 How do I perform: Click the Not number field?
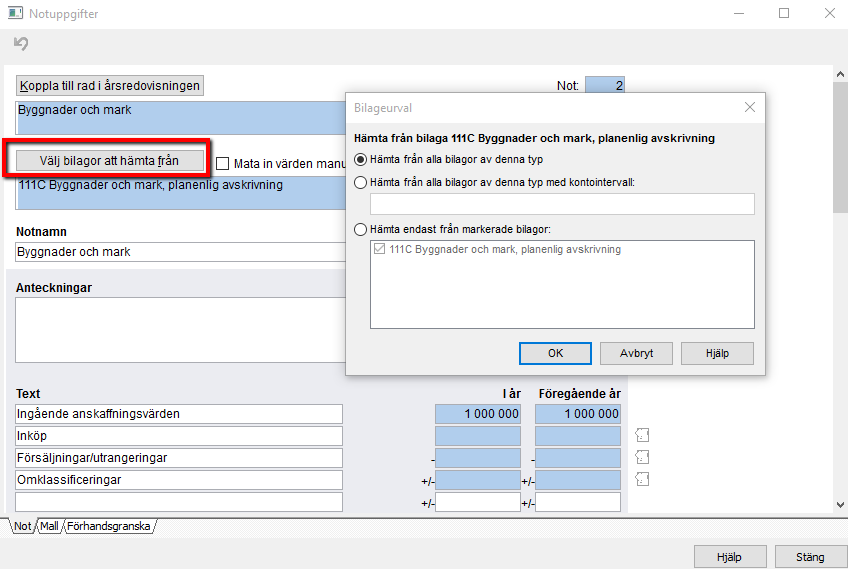(x=605, y=85)
